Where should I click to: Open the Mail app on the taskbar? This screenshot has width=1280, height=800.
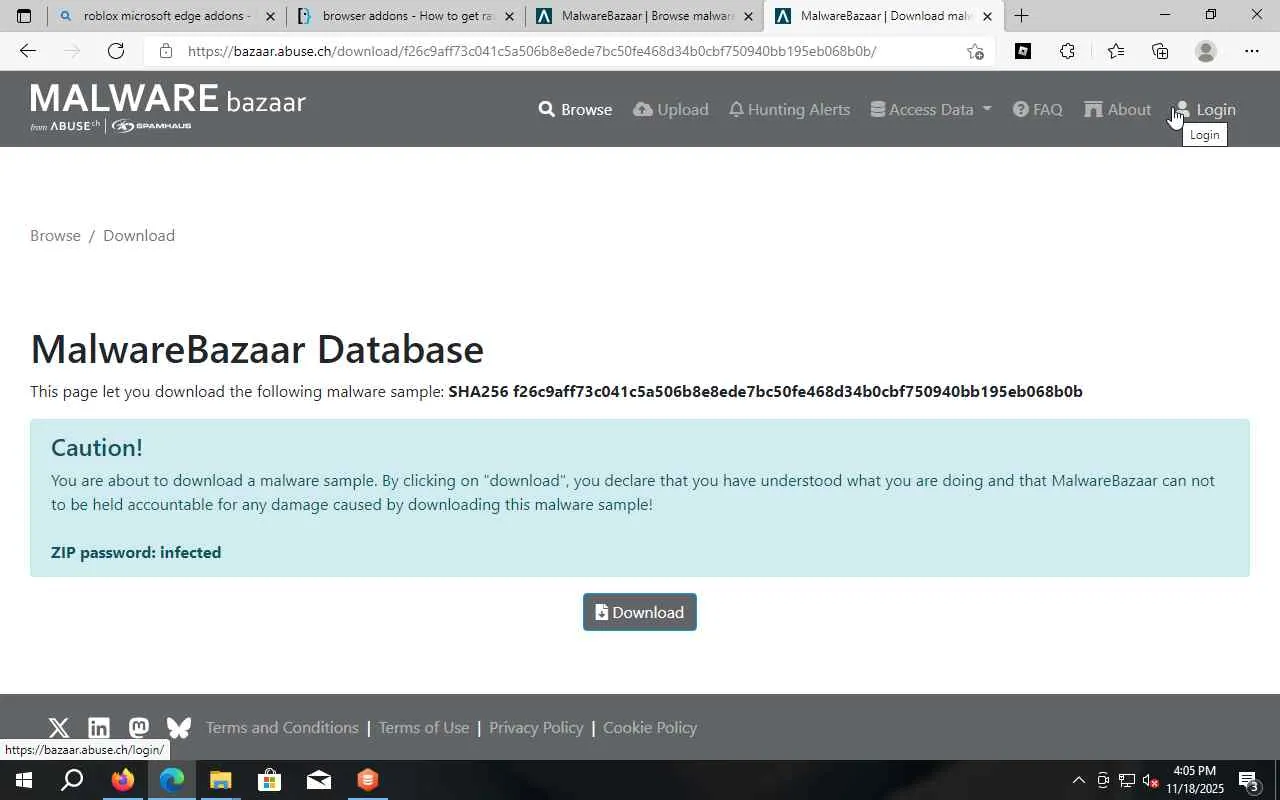tap(318, 780)
